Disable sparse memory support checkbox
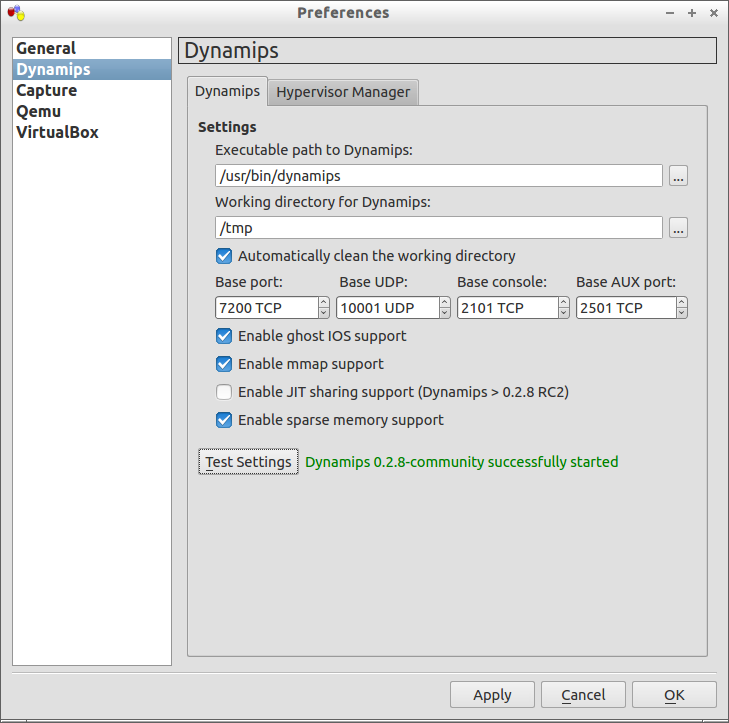The height and width of the screenshot is (723, 729). point(224,420)
